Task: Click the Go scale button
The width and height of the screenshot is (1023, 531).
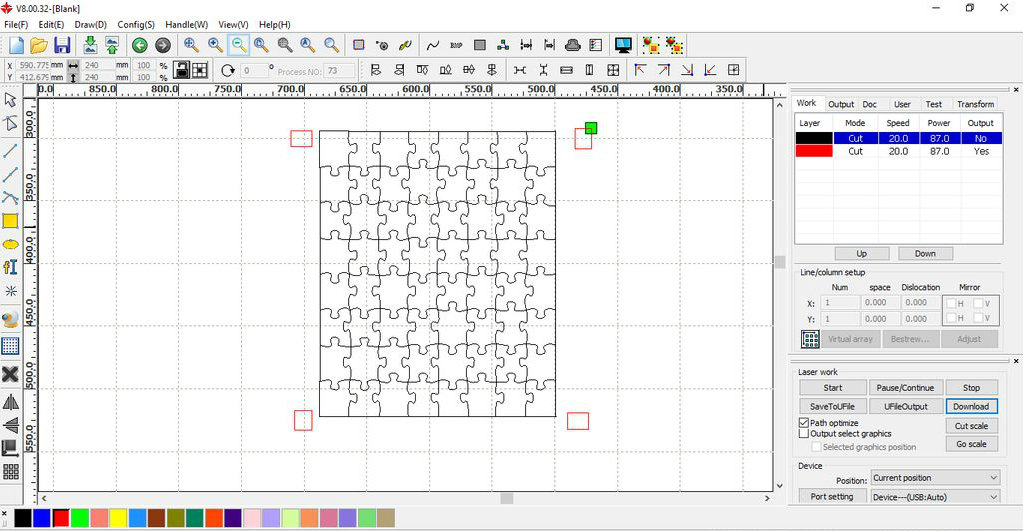Action: 971,444
